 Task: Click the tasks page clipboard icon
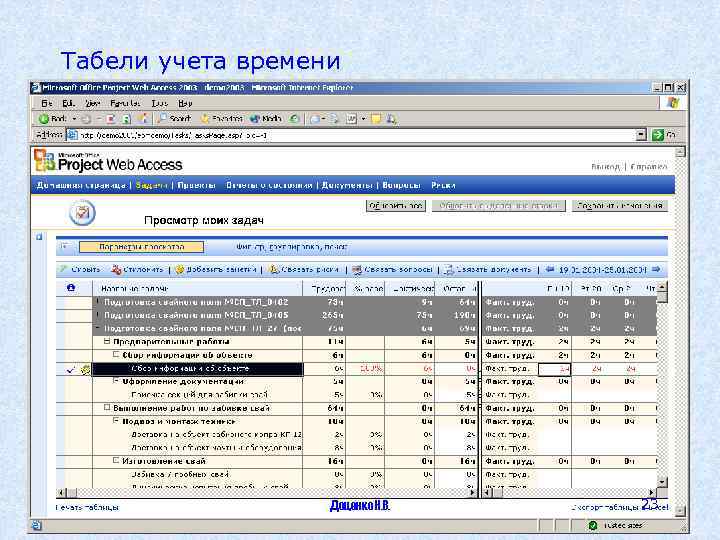pyautogui.click(x=82, y=213)
